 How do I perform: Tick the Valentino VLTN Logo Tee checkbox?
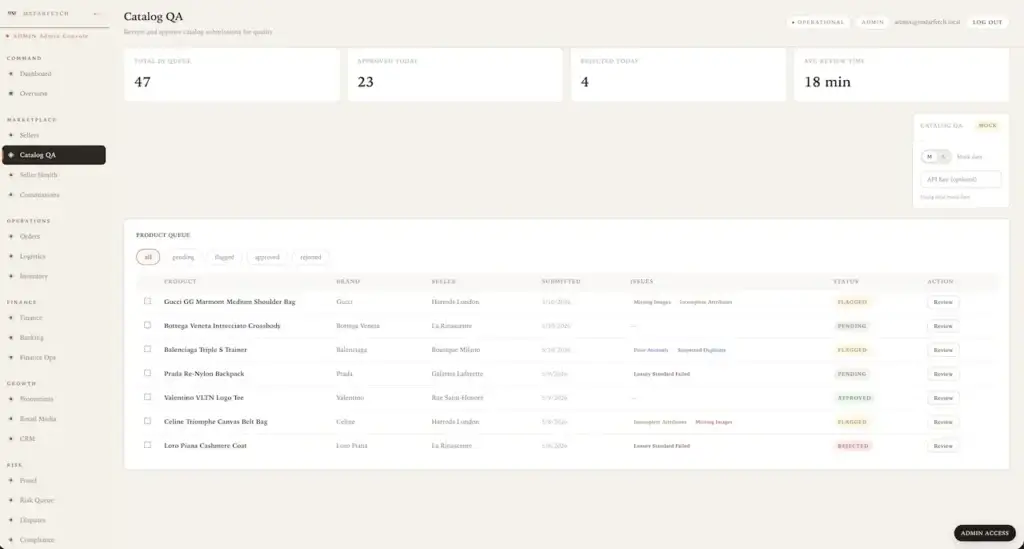(x=148, y=397)
